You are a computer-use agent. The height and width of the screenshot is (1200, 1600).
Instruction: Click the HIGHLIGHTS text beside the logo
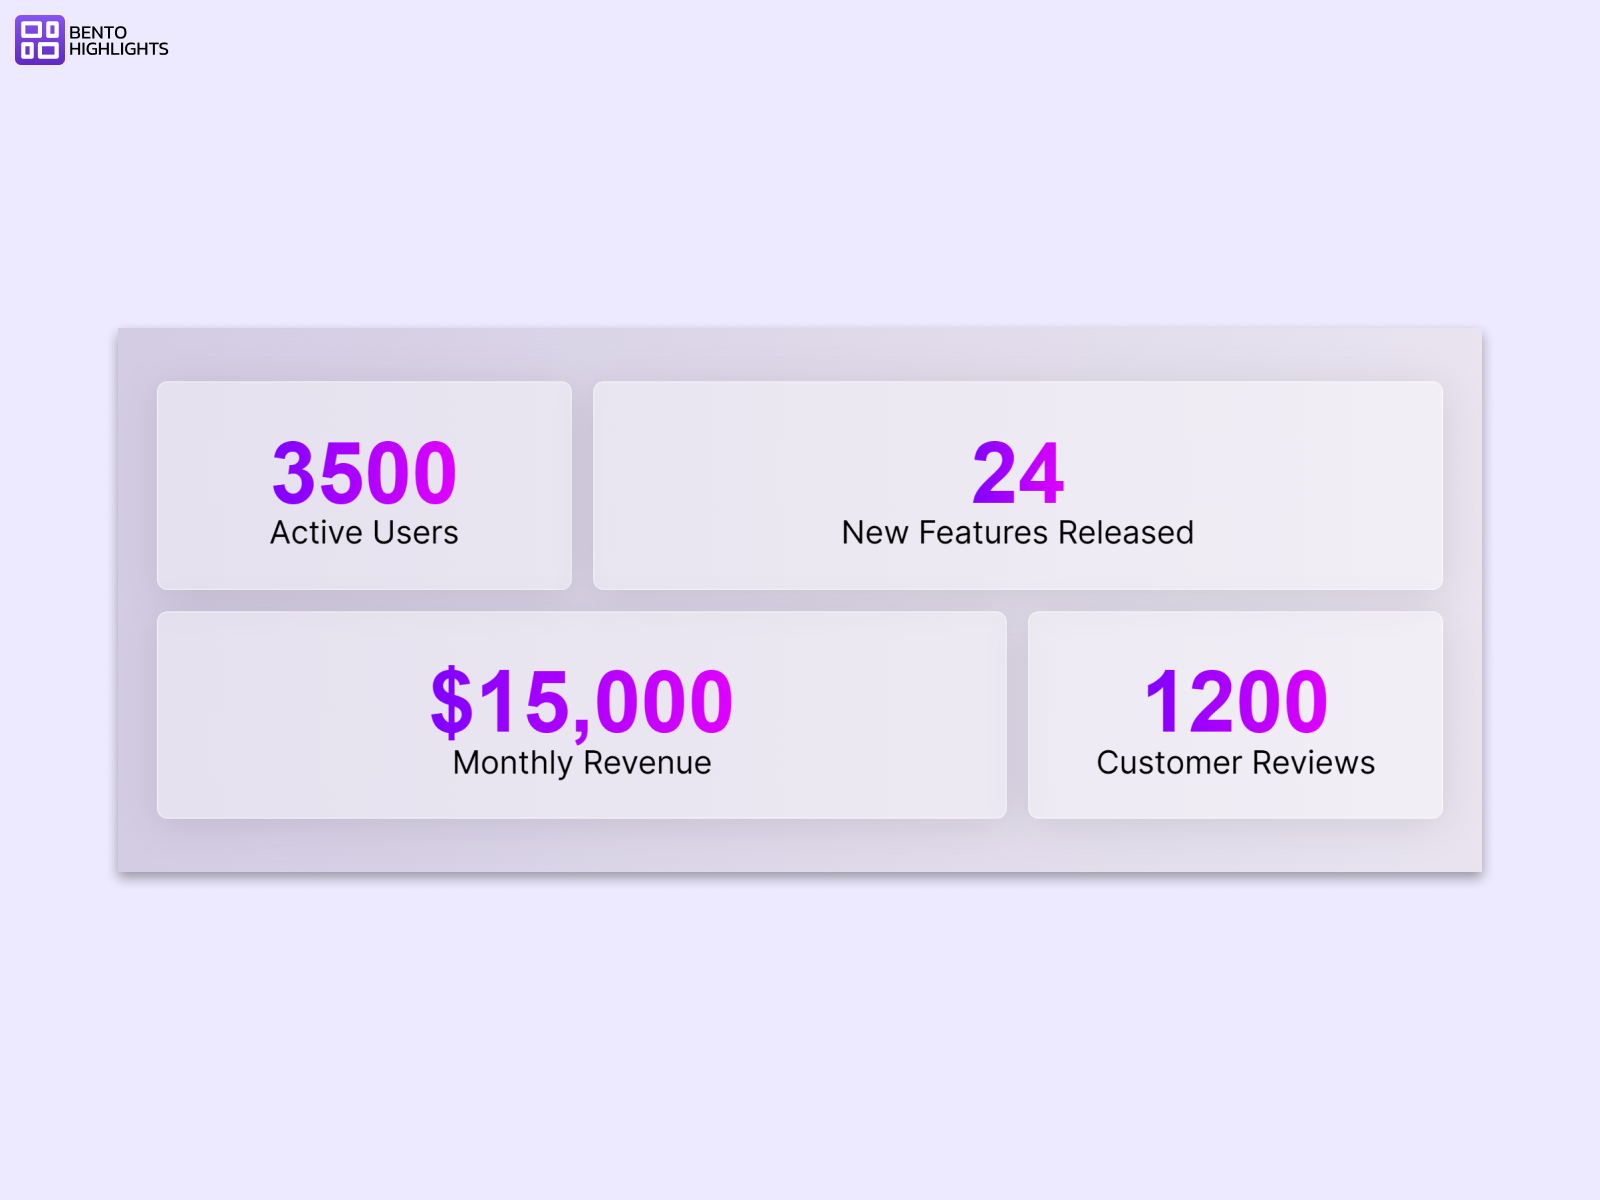(118, 49)
